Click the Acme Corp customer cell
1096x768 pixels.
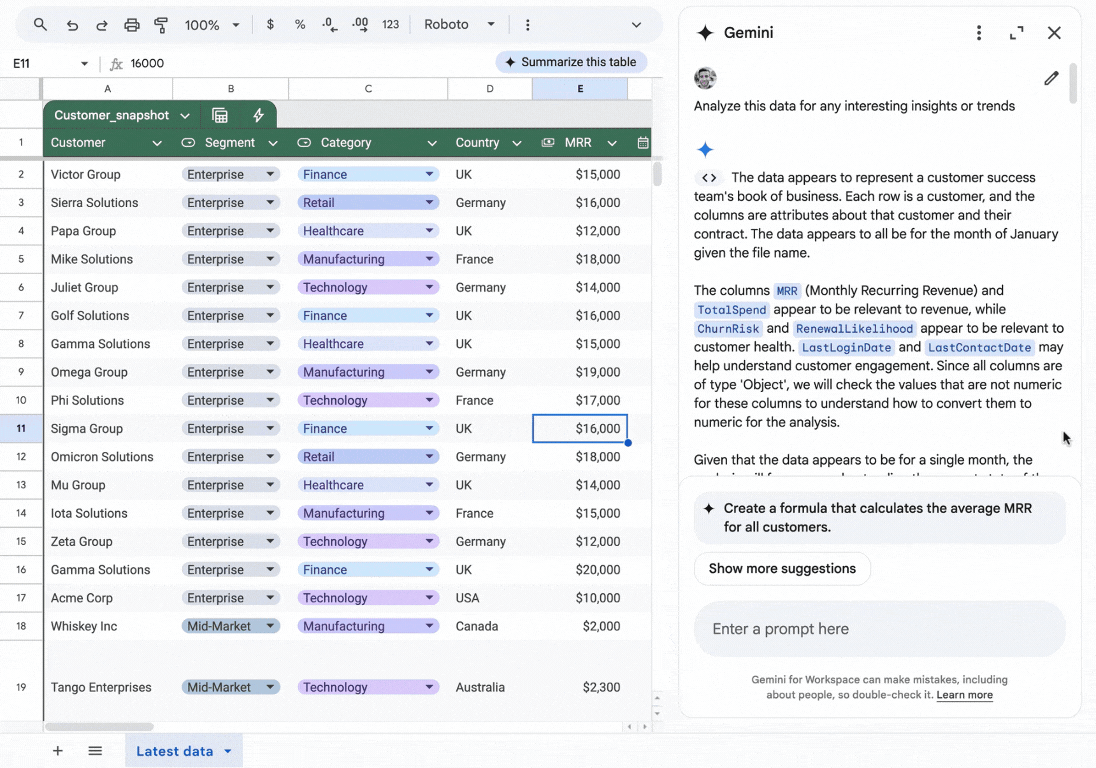click(108, 598)
